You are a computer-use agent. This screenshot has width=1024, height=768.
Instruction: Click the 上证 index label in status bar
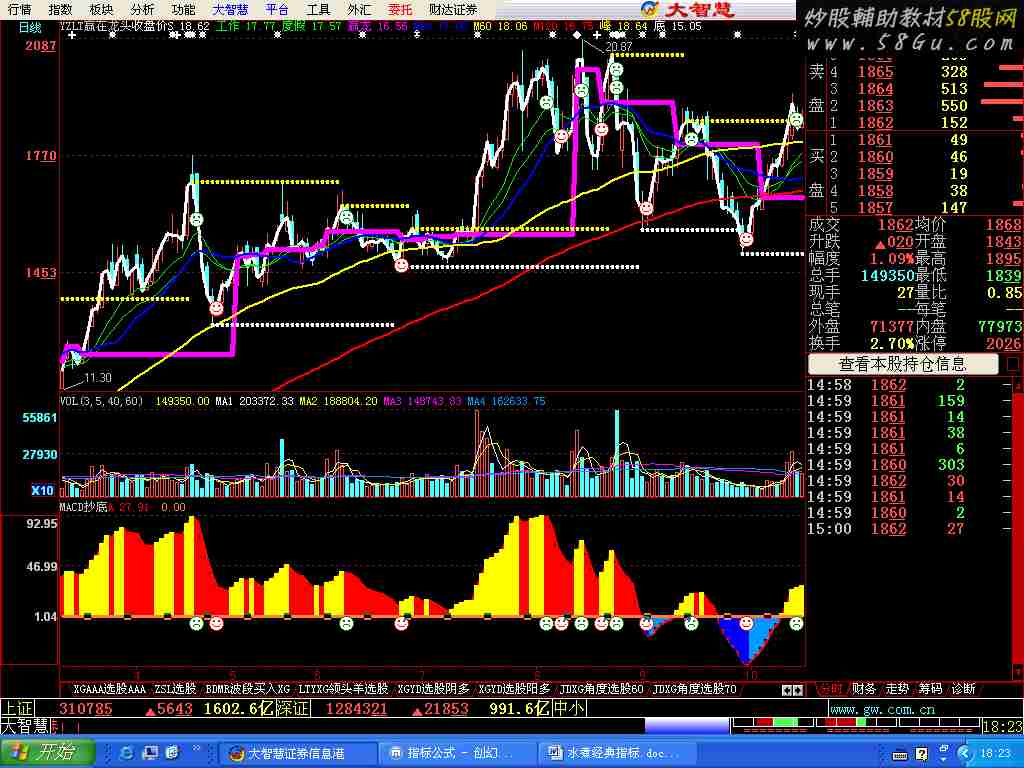click(x=17, y=708)
